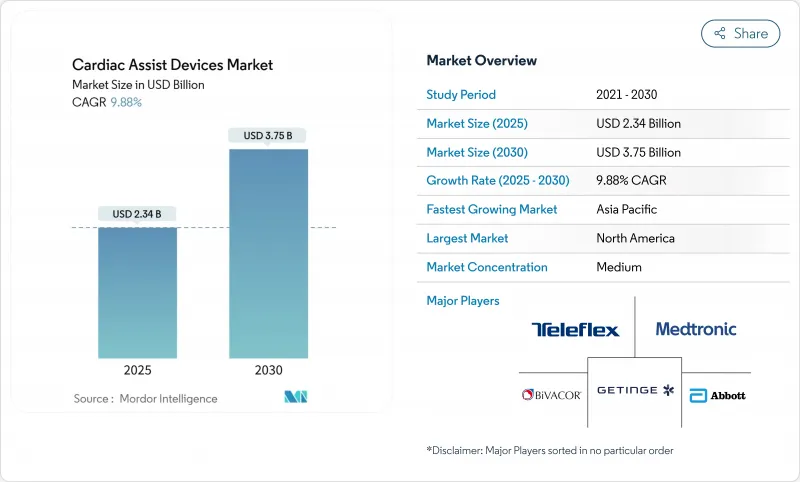Click the Cardiac Assist Devices Market title
Viewport: 800px width, 482px height.
click(172, 65)
